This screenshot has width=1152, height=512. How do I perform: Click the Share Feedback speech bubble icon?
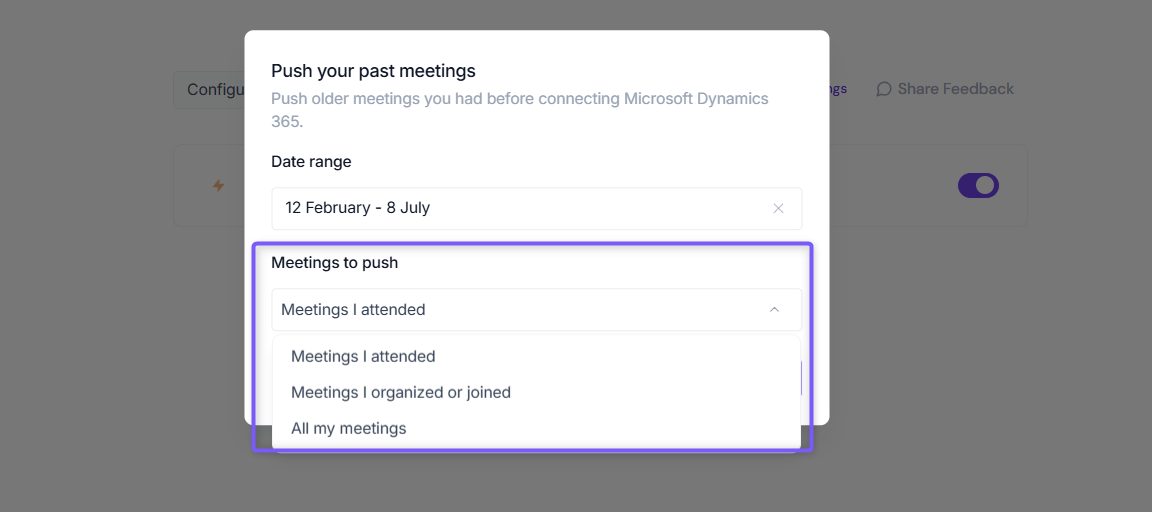pos(884,89)
